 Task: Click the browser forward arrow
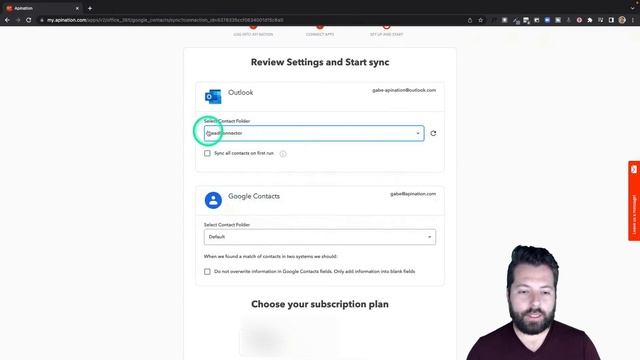tap(18, 20)
